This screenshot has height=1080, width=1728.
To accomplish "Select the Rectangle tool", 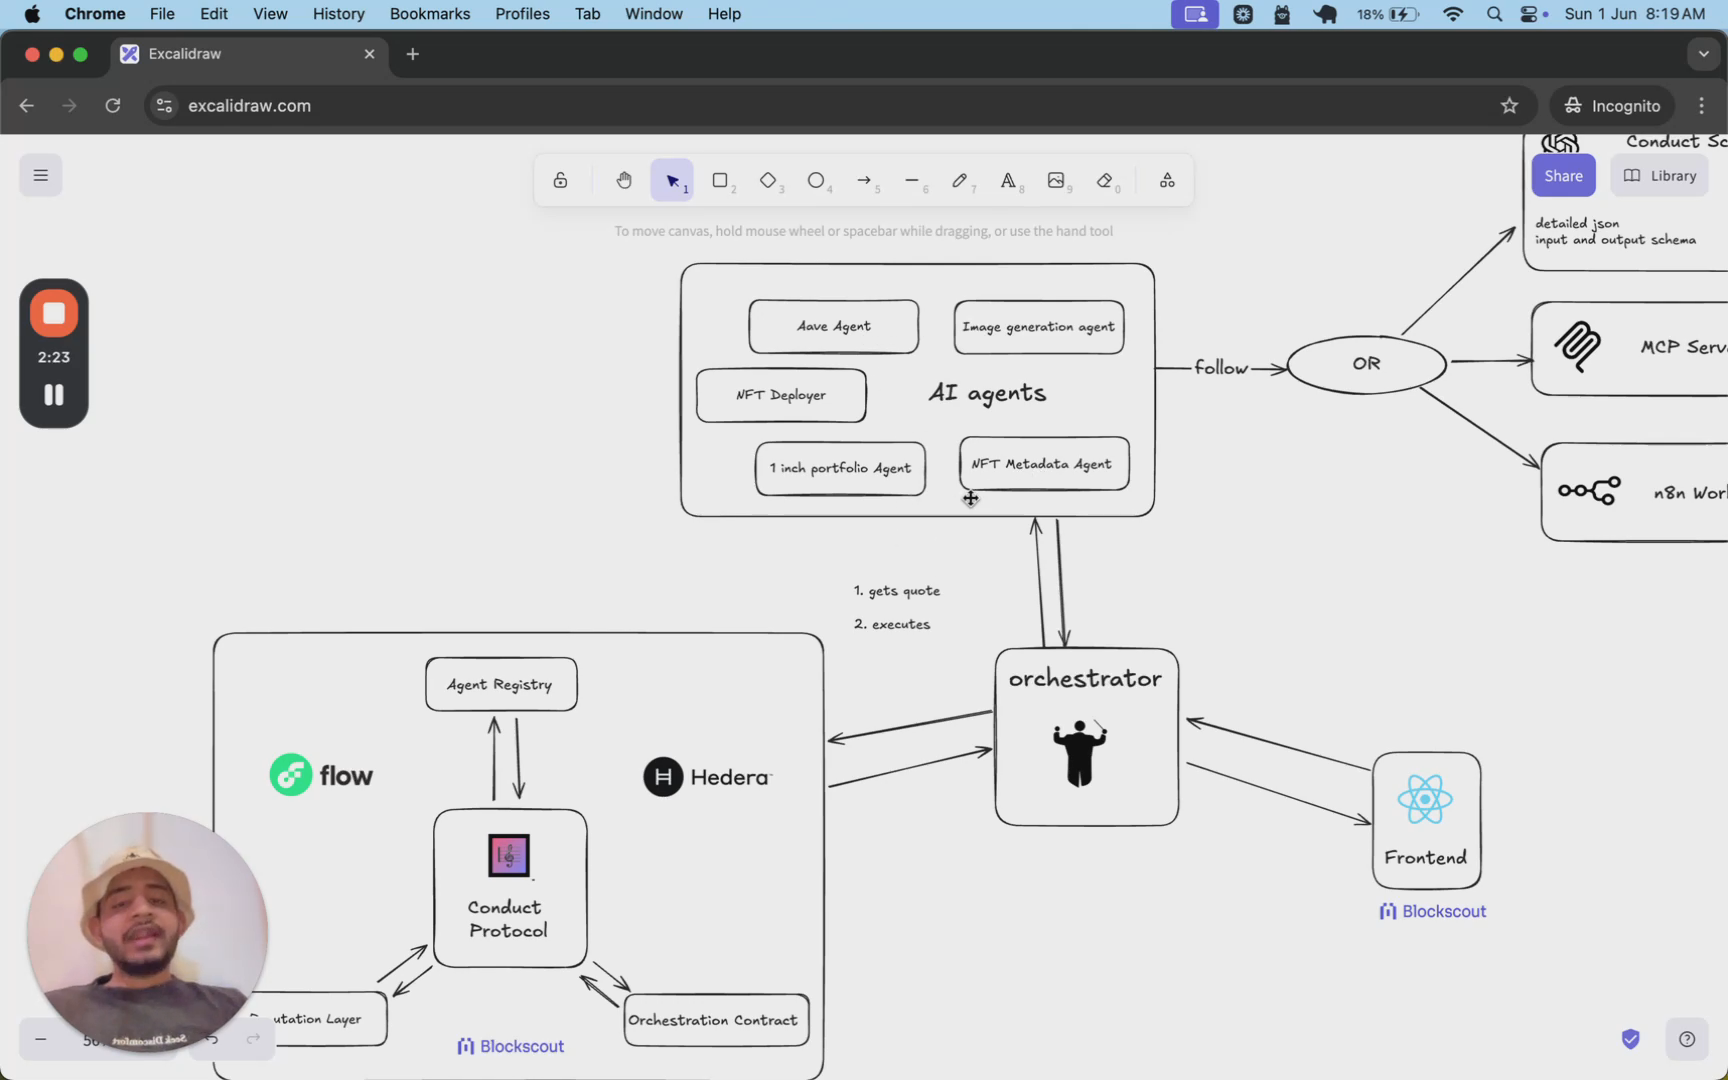I will coord(720,180).
